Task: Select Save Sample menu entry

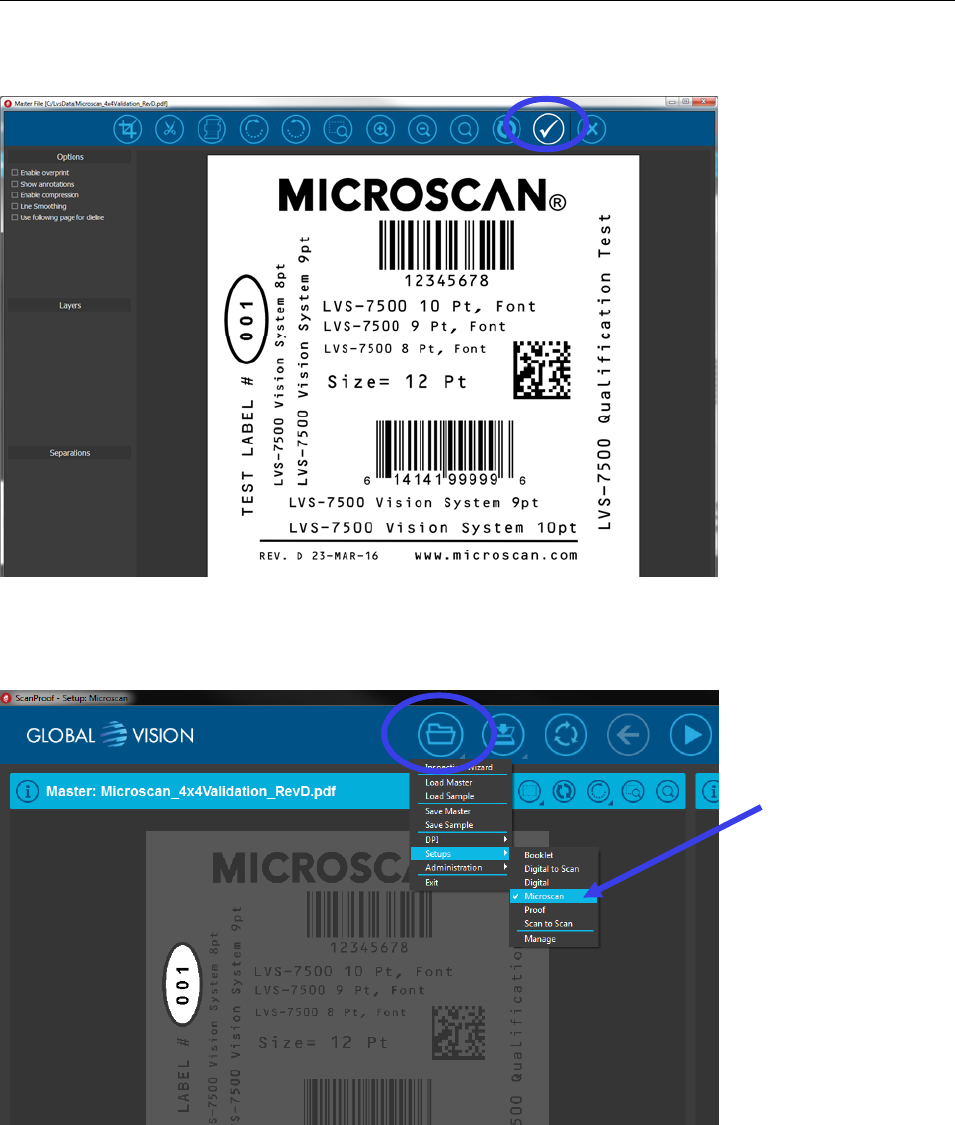Action: pos(460,825)
